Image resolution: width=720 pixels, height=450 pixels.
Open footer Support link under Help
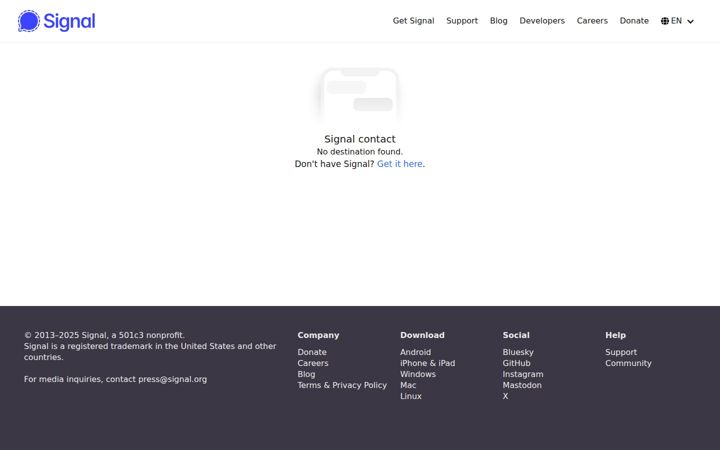click(x=621, y=352)
